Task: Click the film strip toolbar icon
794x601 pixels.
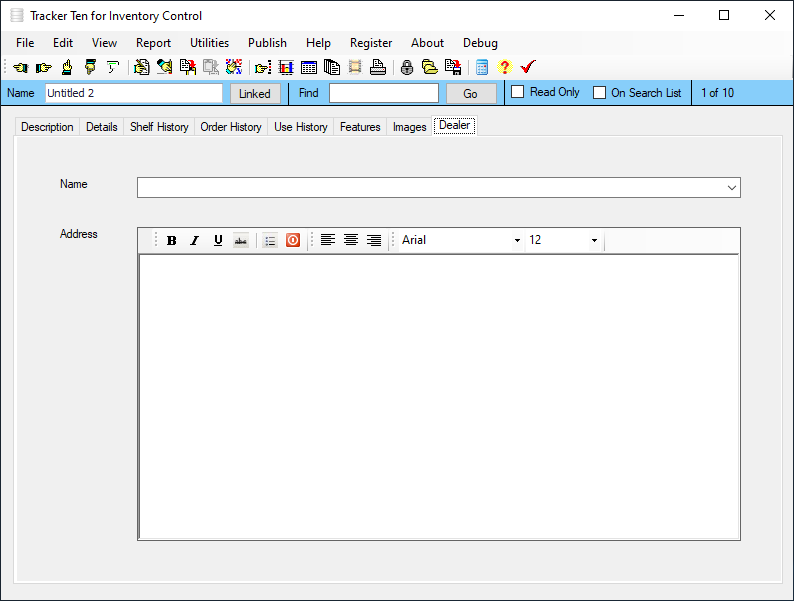Action: [x=355, y=67]
